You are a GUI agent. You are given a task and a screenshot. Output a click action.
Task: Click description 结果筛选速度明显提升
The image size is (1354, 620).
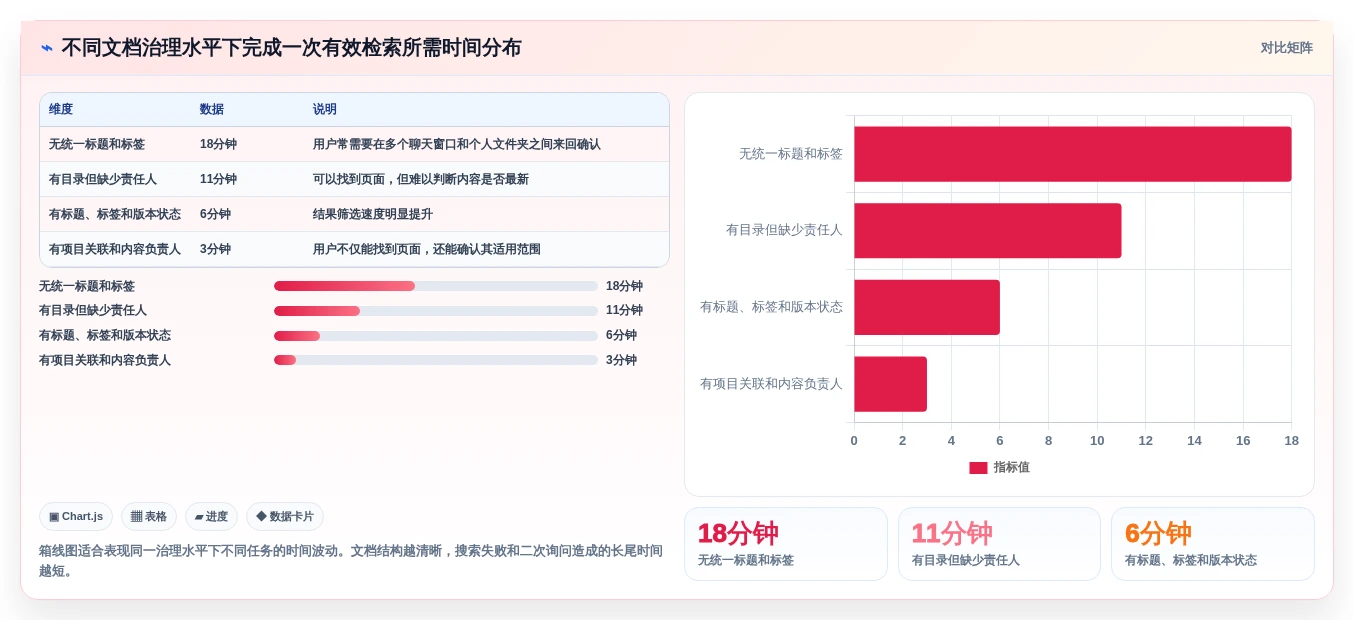373,215
